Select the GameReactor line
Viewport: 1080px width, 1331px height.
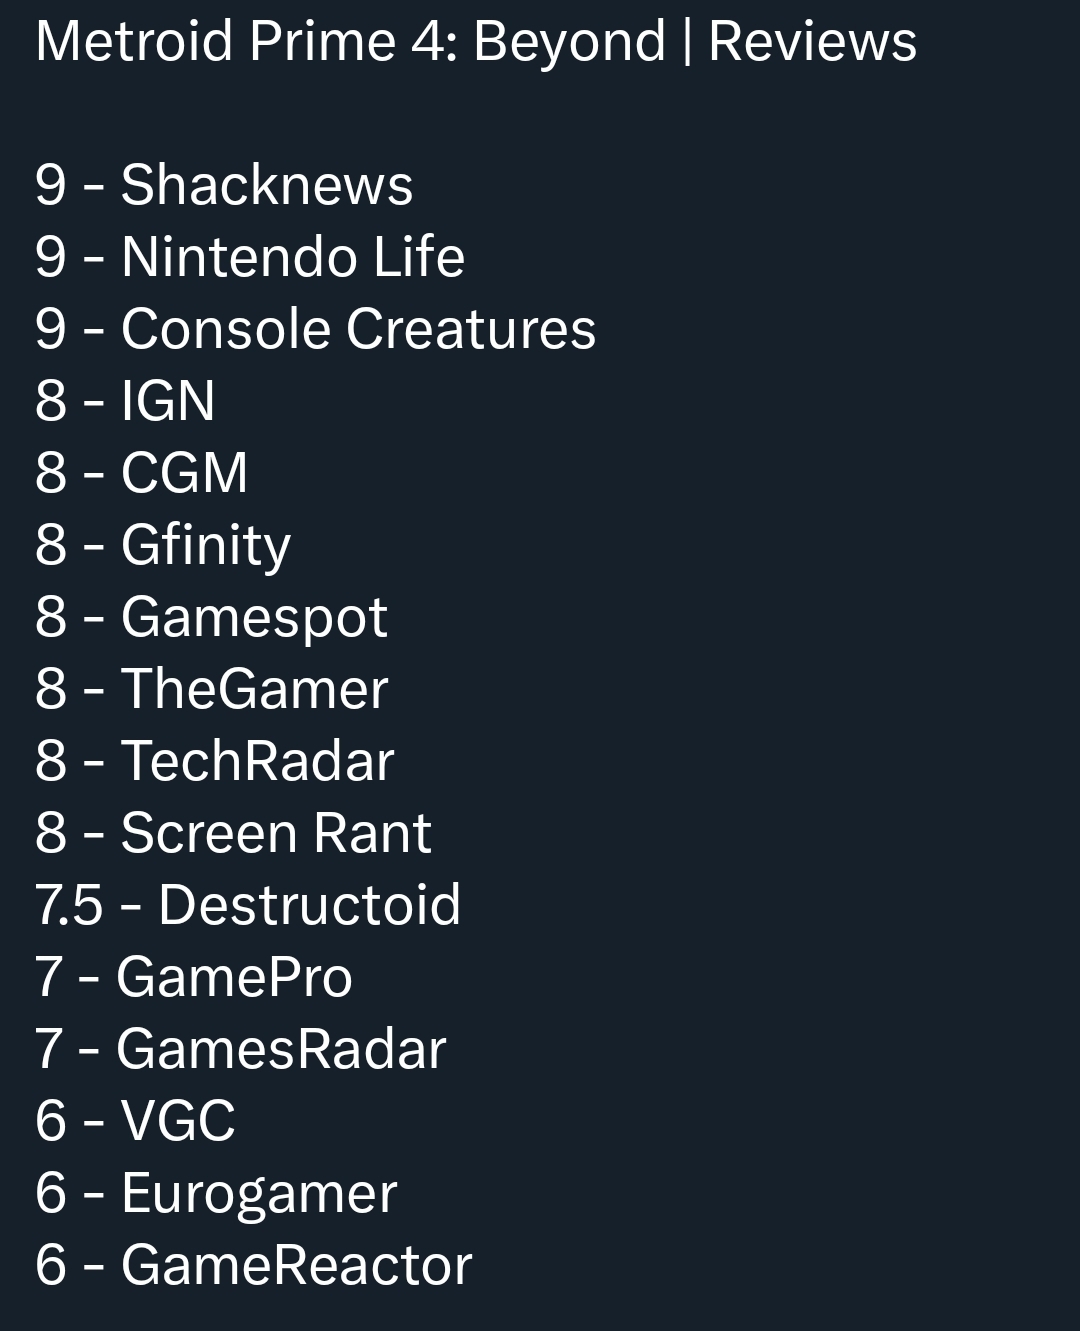[x=295, y=1265]
